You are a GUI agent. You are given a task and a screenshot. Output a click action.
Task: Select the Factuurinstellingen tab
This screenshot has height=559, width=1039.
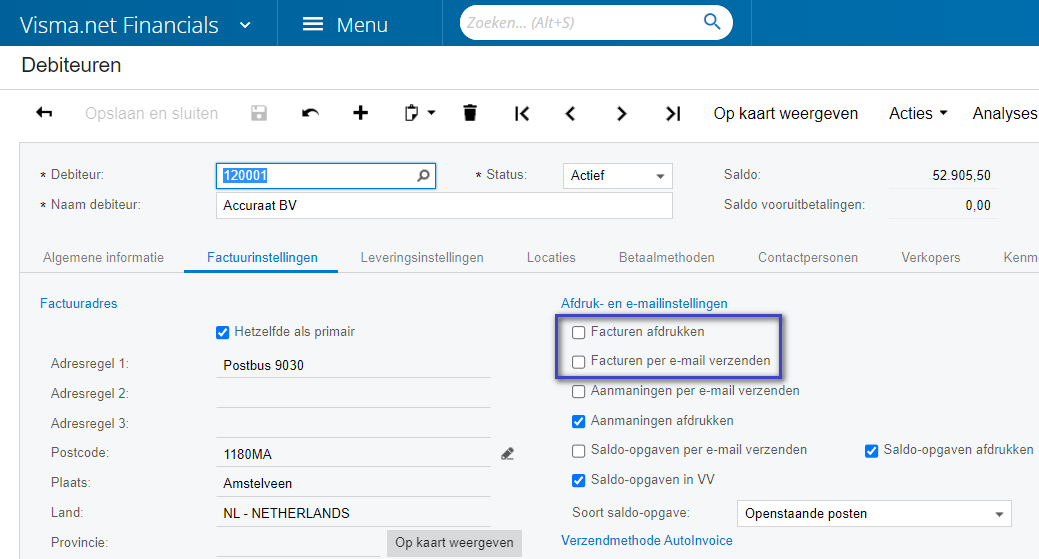point(262,258)
